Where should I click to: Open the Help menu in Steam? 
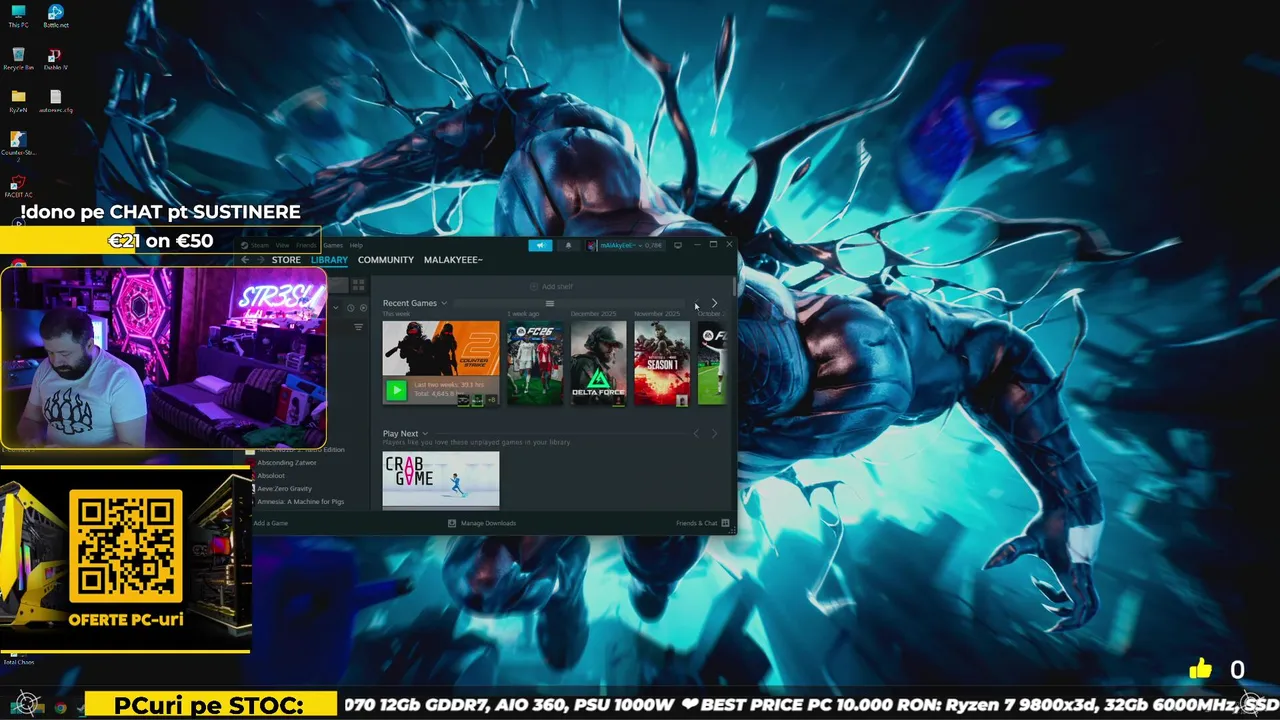[356, 245]
